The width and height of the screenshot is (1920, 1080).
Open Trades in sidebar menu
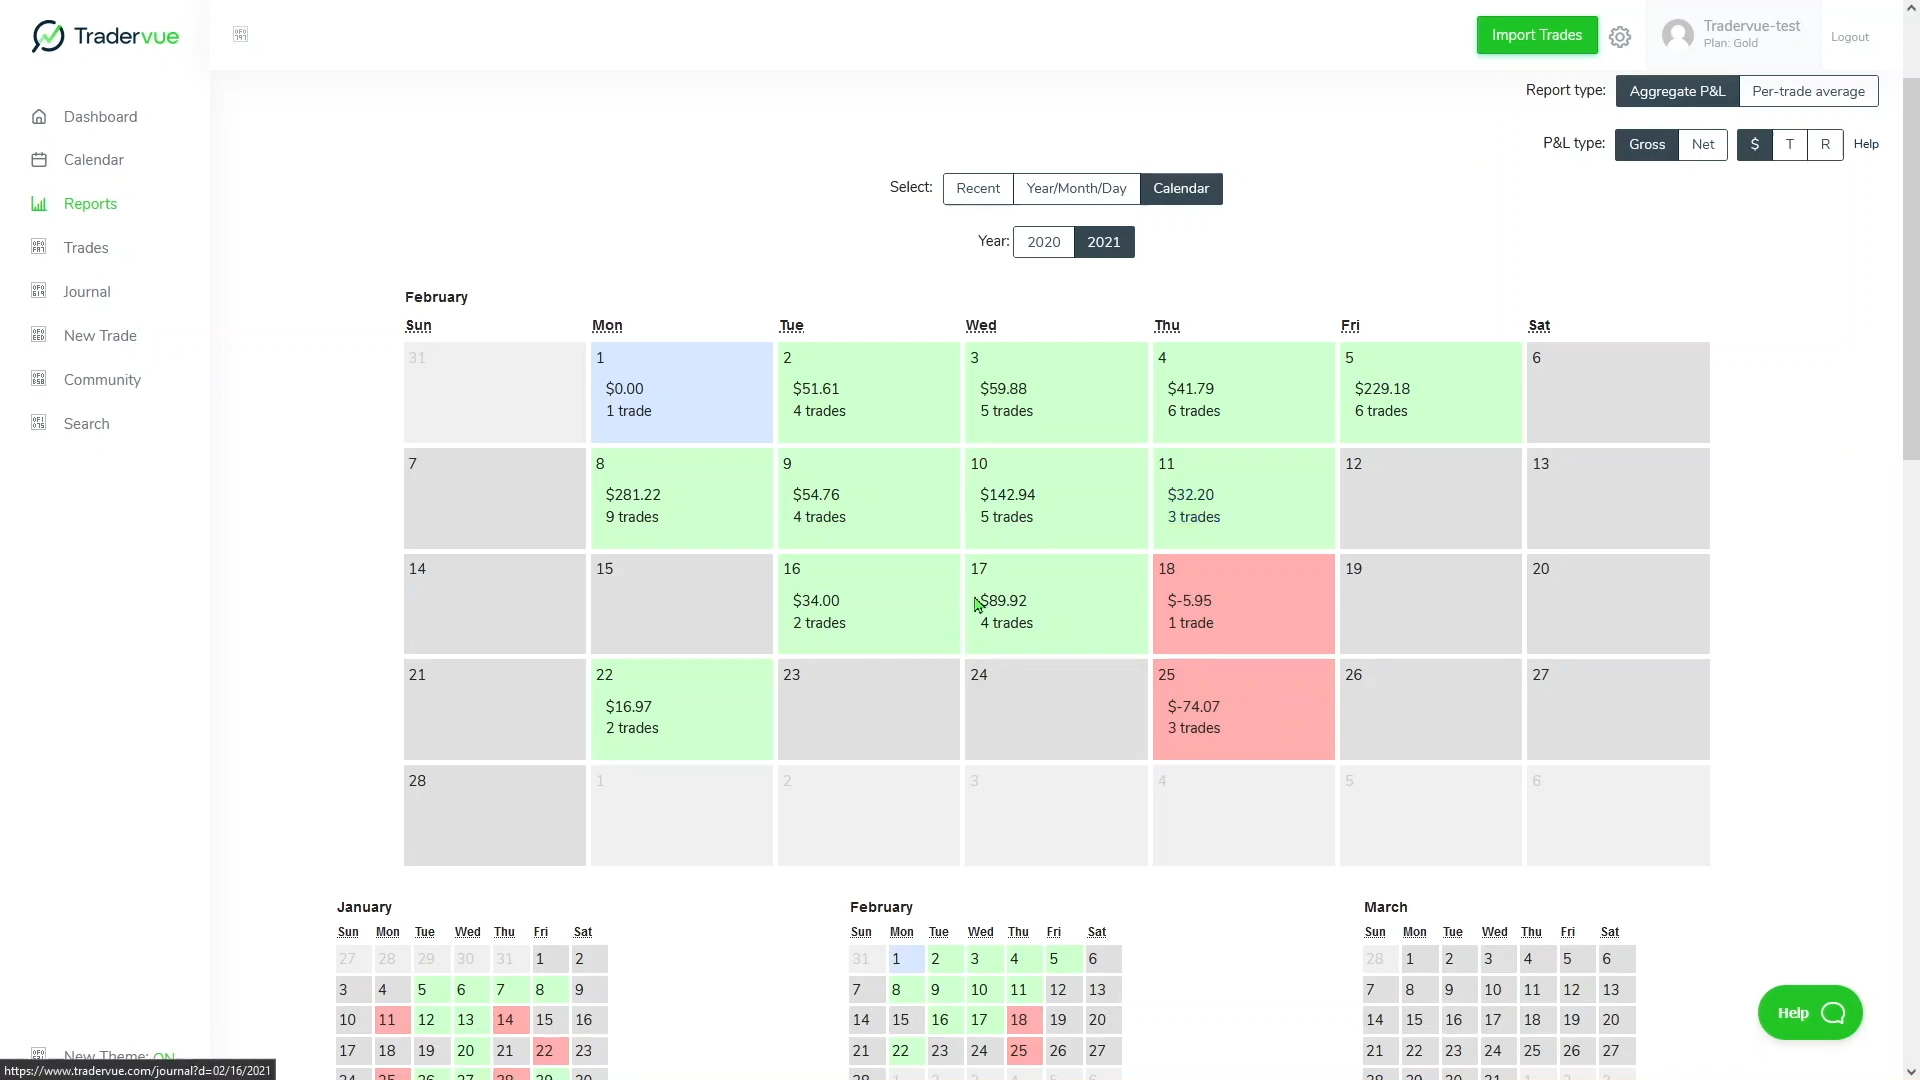pyautogui.click(x=86, y=248)
